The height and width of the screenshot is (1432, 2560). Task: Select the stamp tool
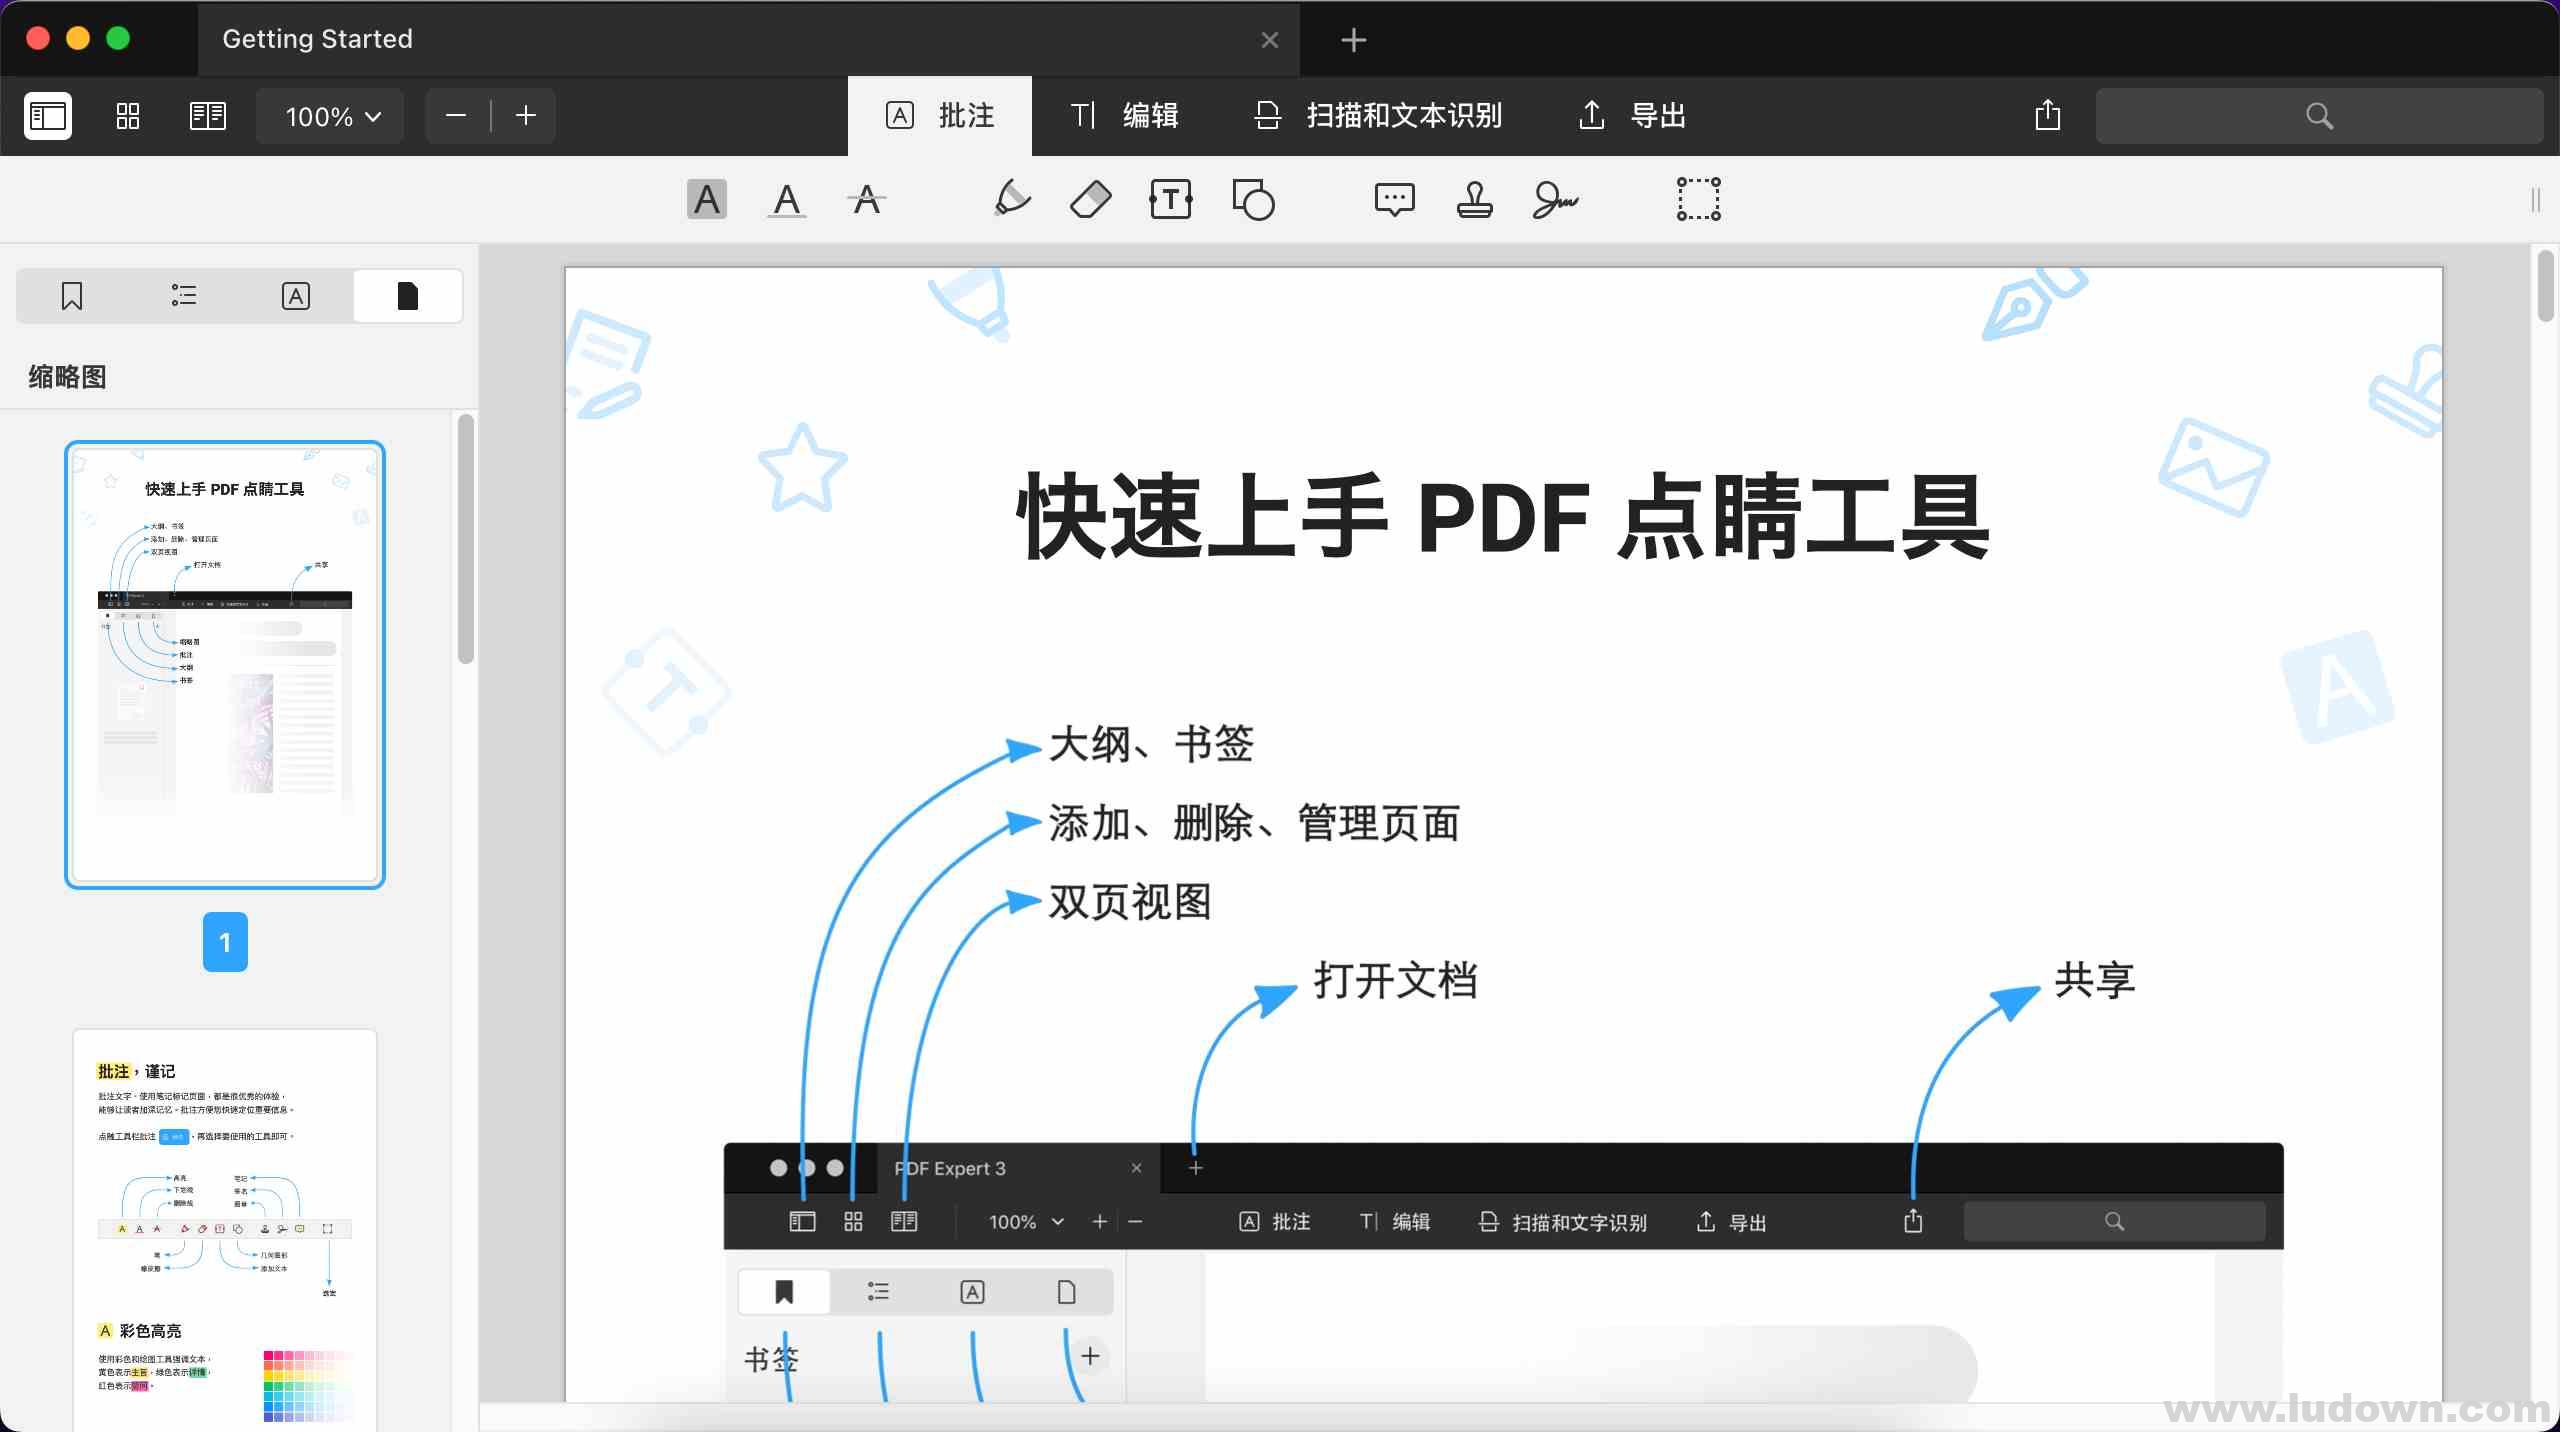(x=1475, y=199)
